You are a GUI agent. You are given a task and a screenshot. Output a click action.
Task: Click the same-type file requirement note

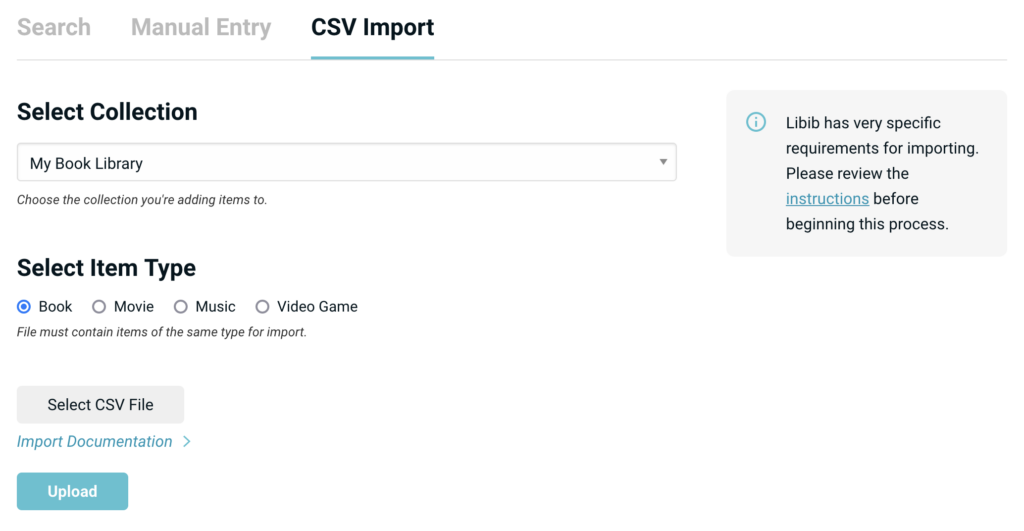point(162,332)
